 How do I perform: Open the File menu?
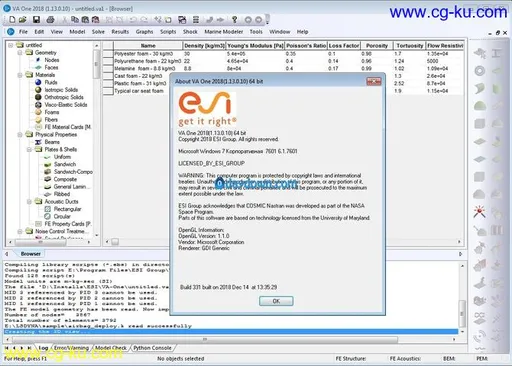[x=23, y=32]
